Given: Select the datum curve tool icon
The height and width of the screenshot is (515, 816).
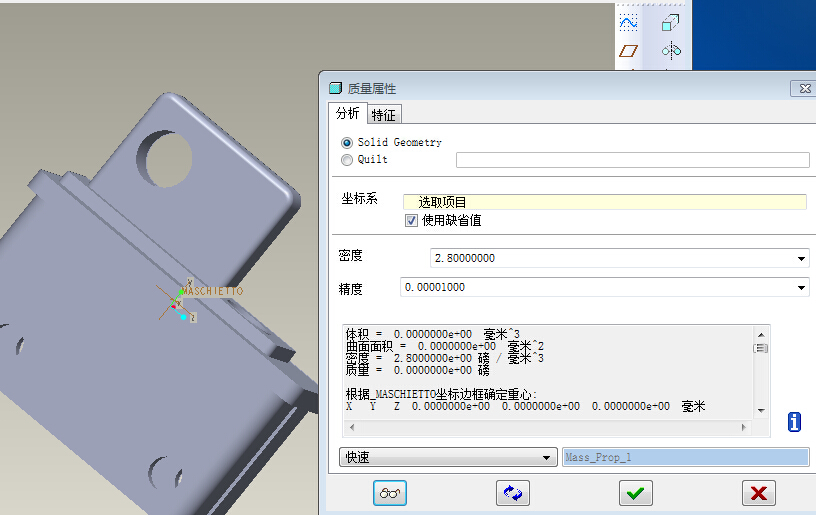Looking at the screenshot, I should (x=628, y=23).
